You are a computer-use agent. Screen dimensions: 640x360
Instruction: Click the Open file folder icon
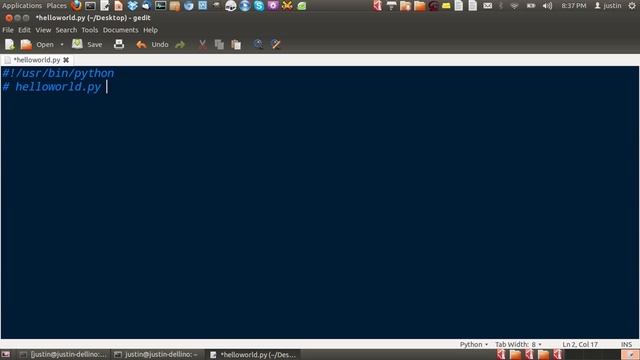(x=26, y=44)
